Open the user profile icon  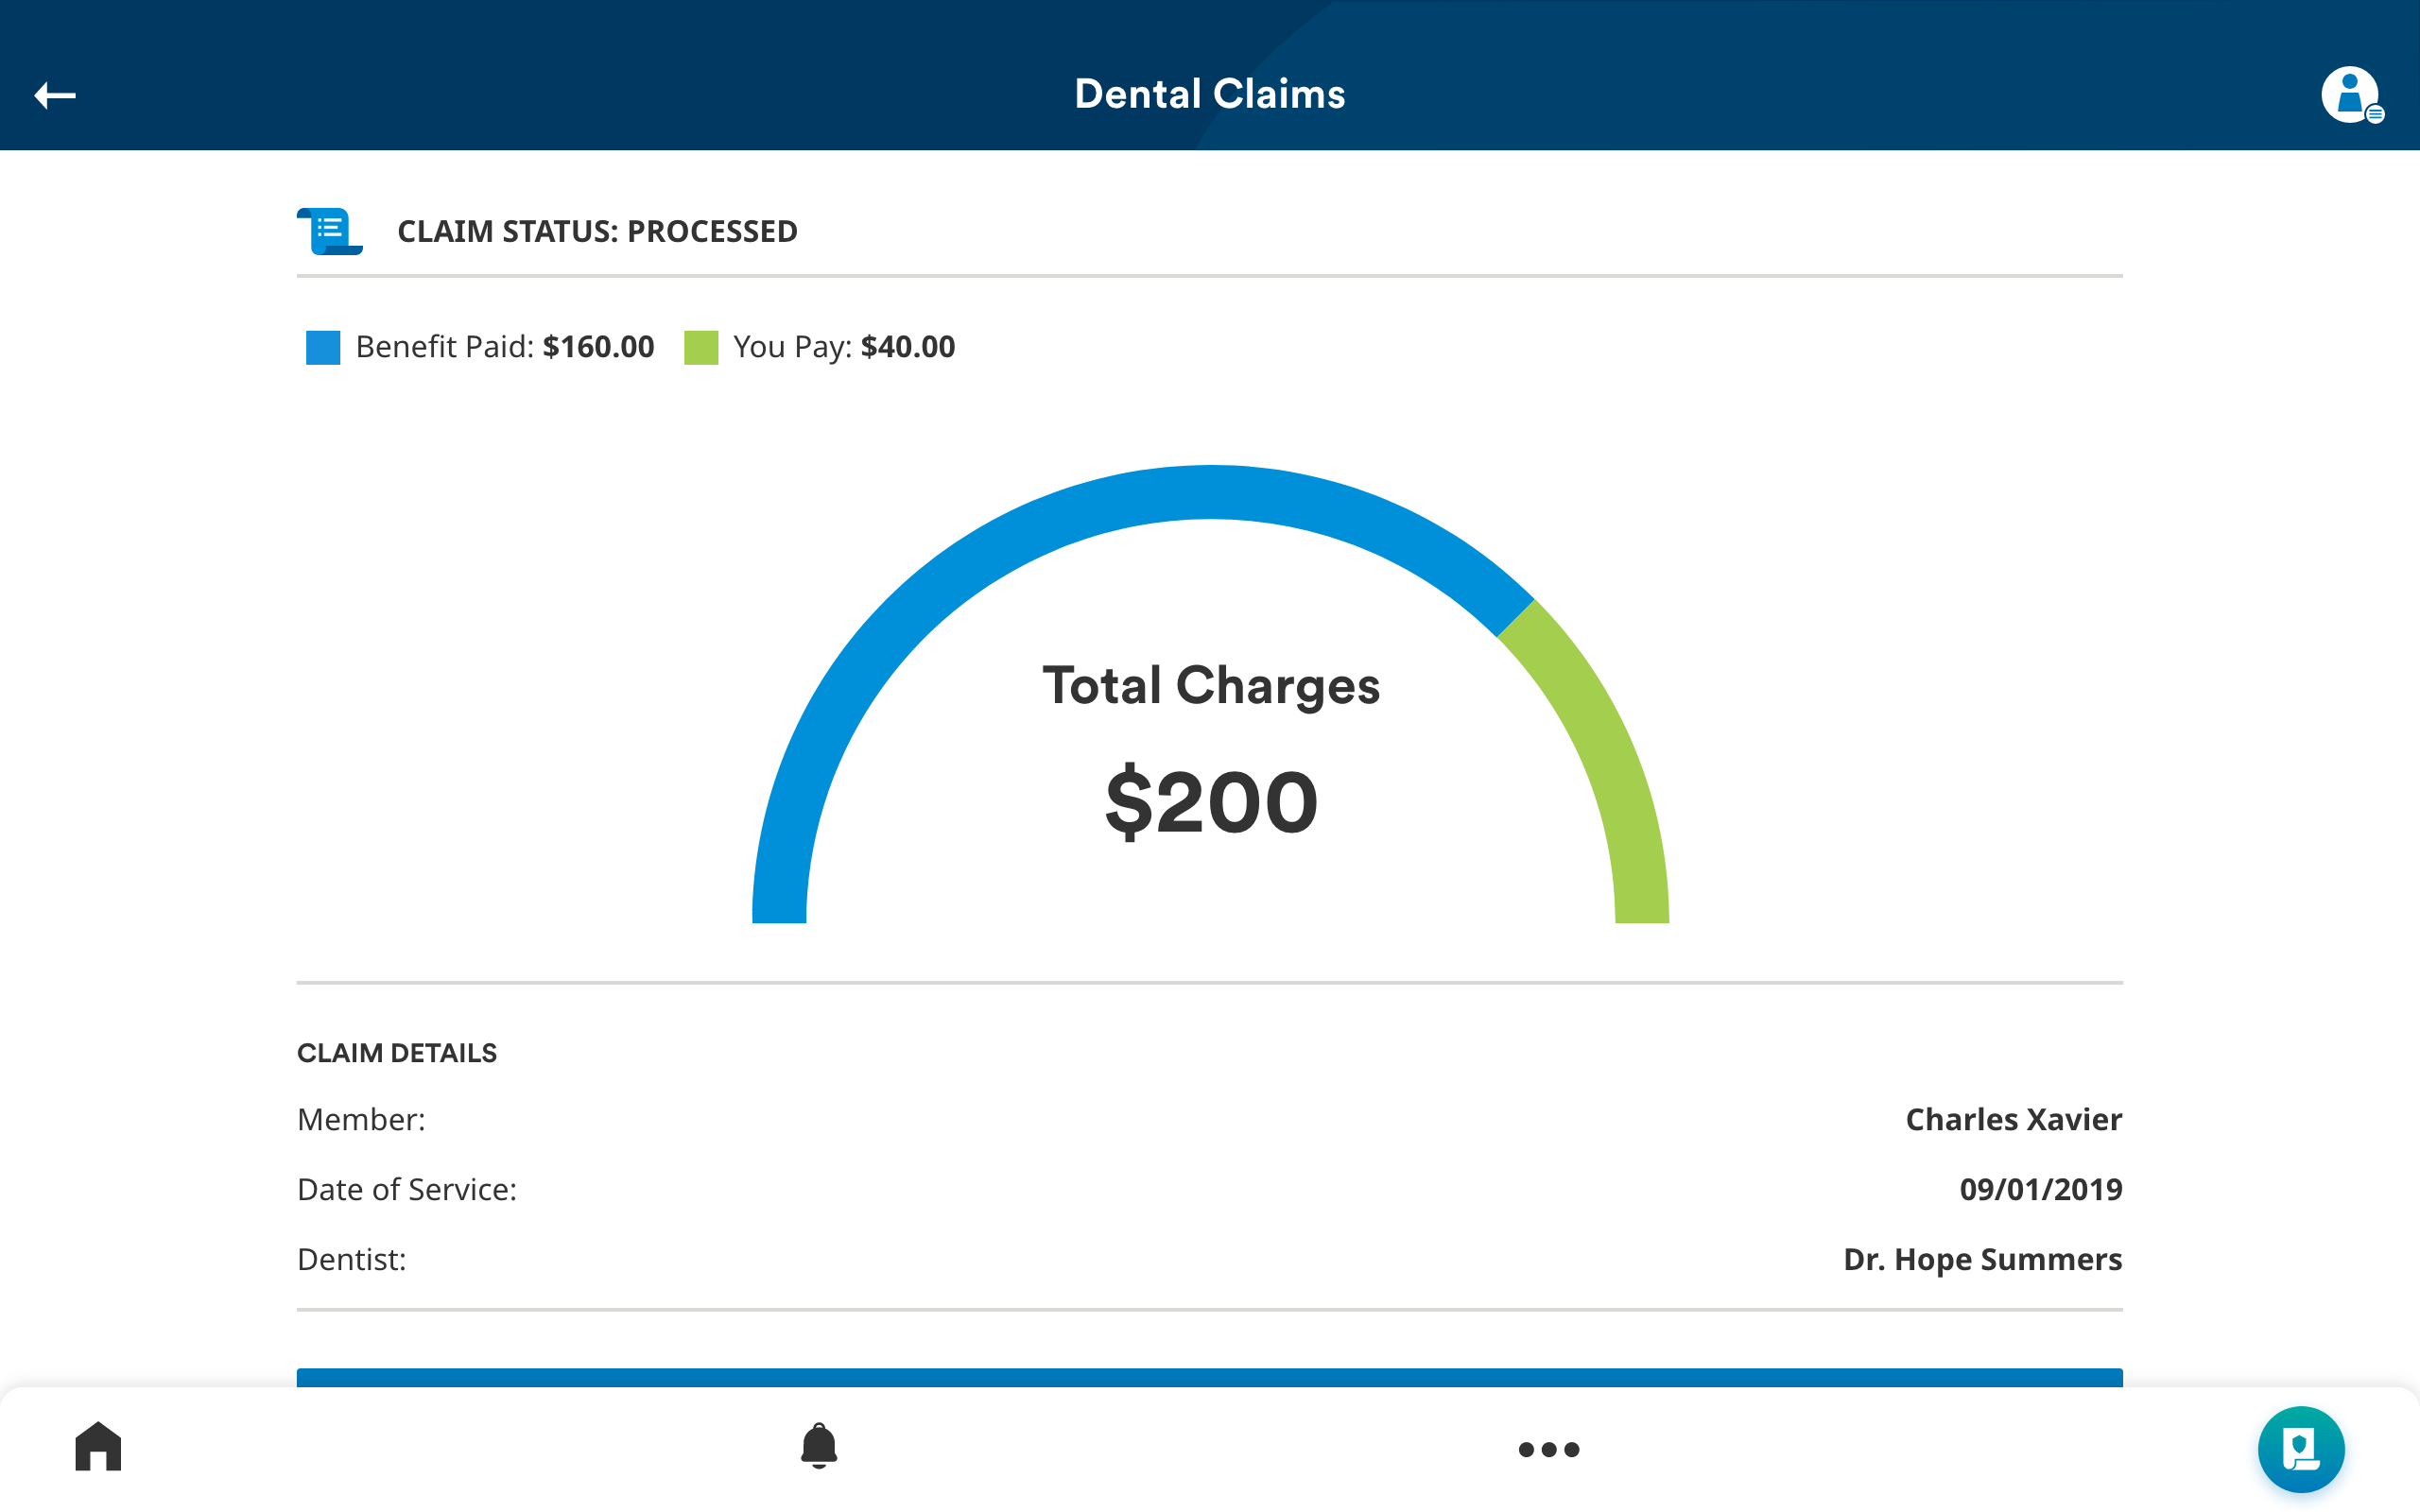point(2351,95)
